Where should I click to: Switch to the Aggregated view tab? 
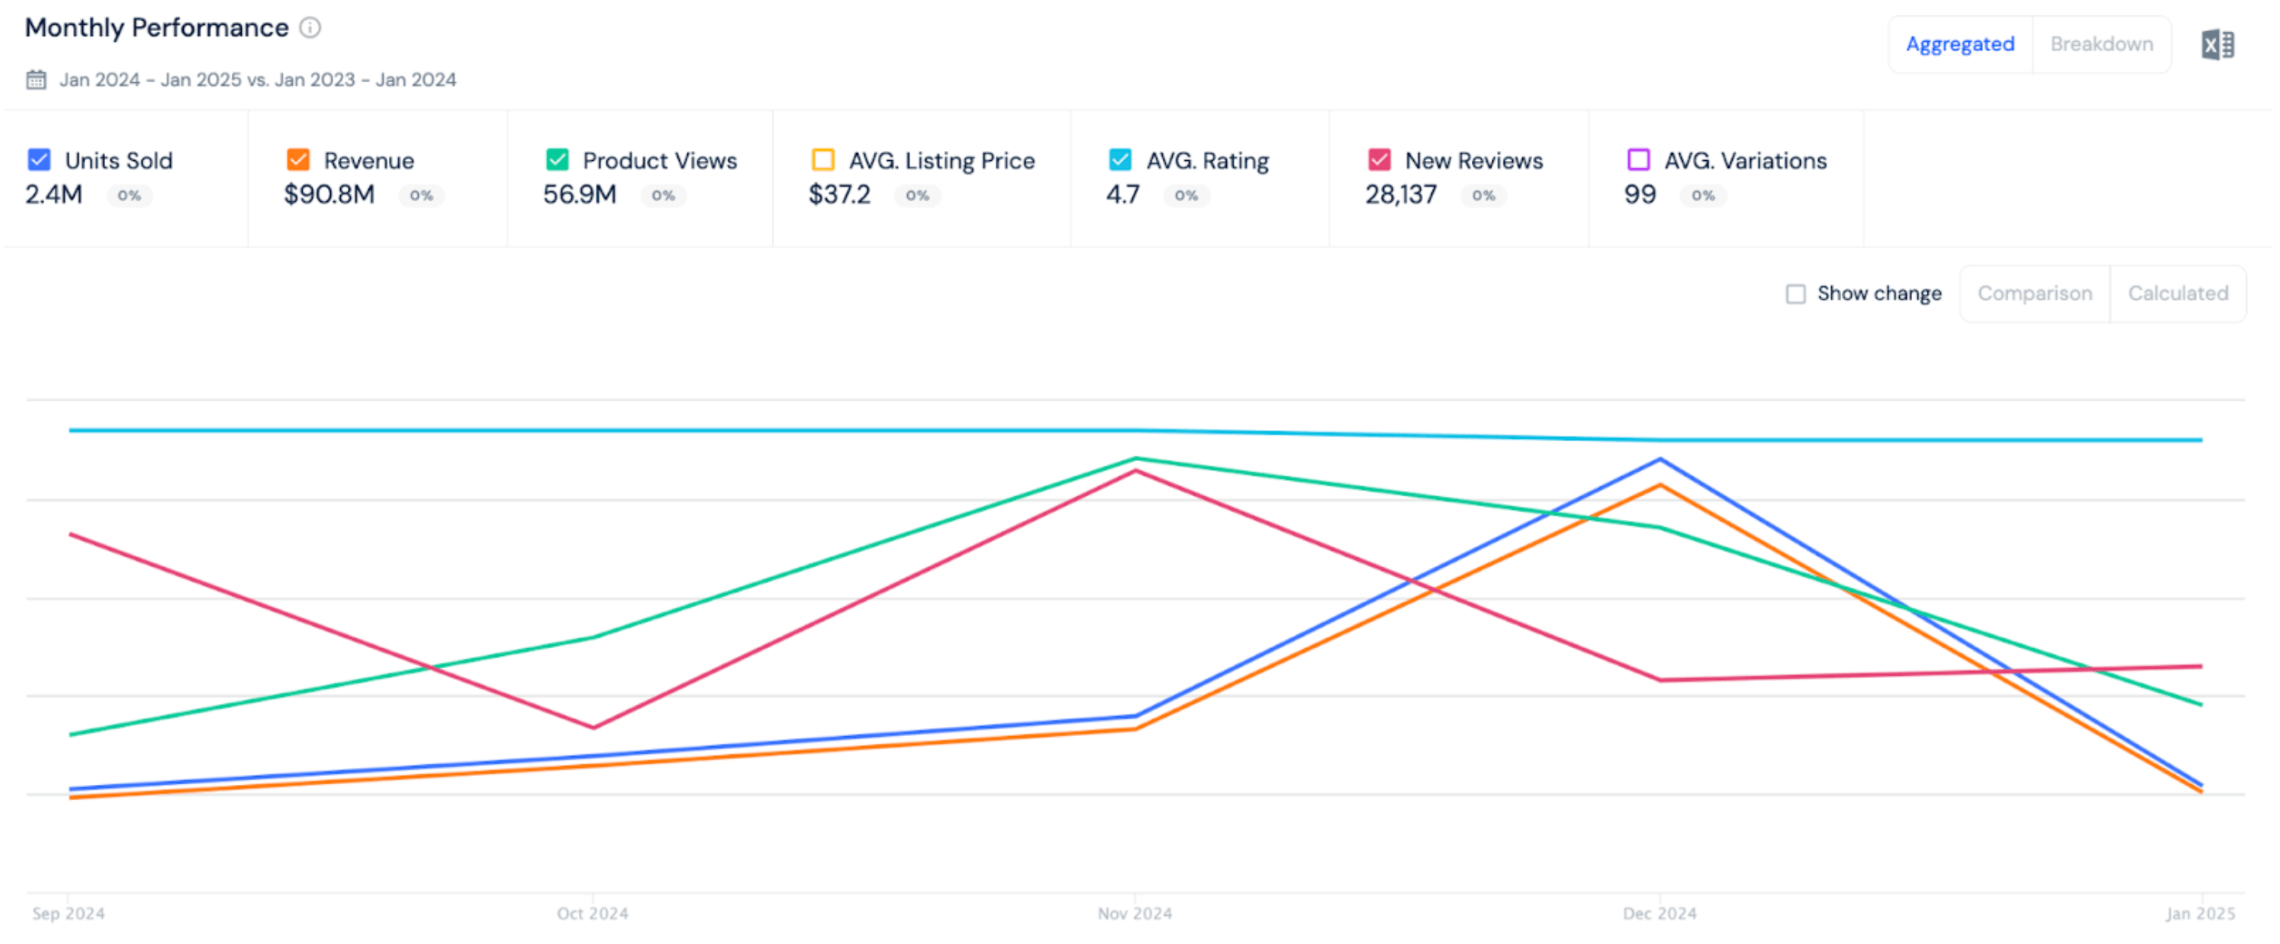(1960, 44)
